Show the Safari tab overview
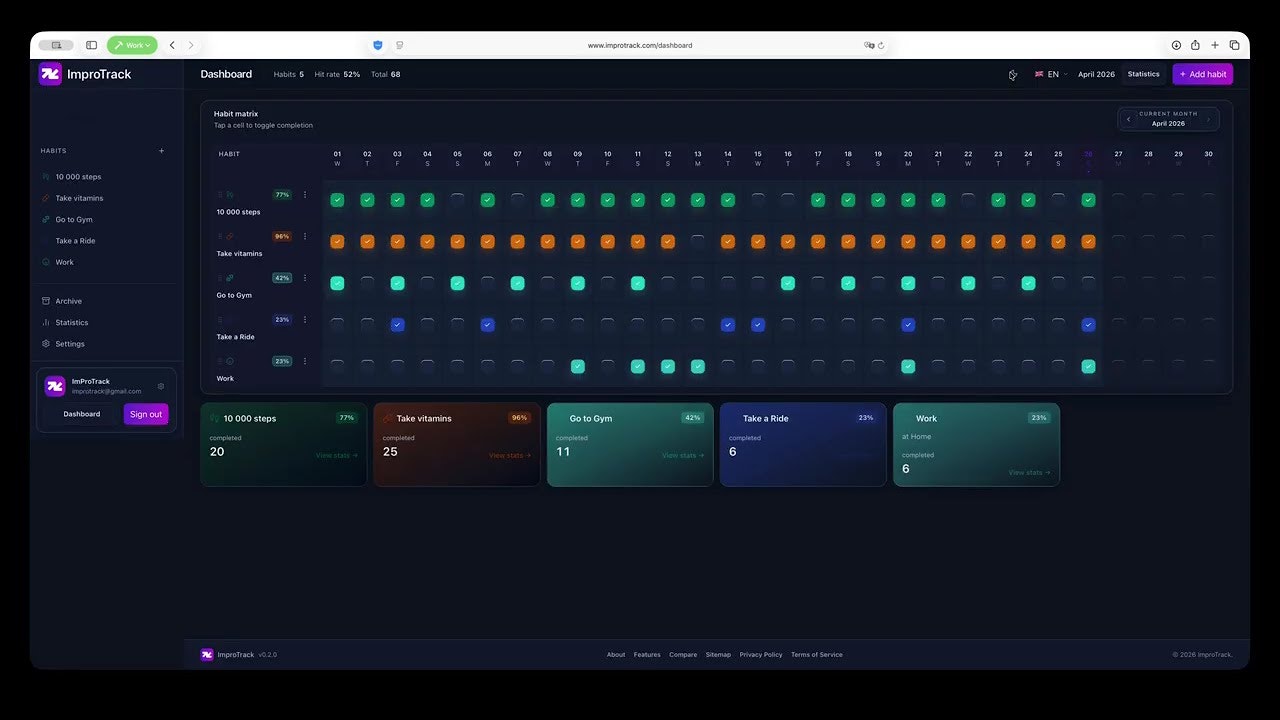This screenshot has width=1280, height=720. 1234,45
